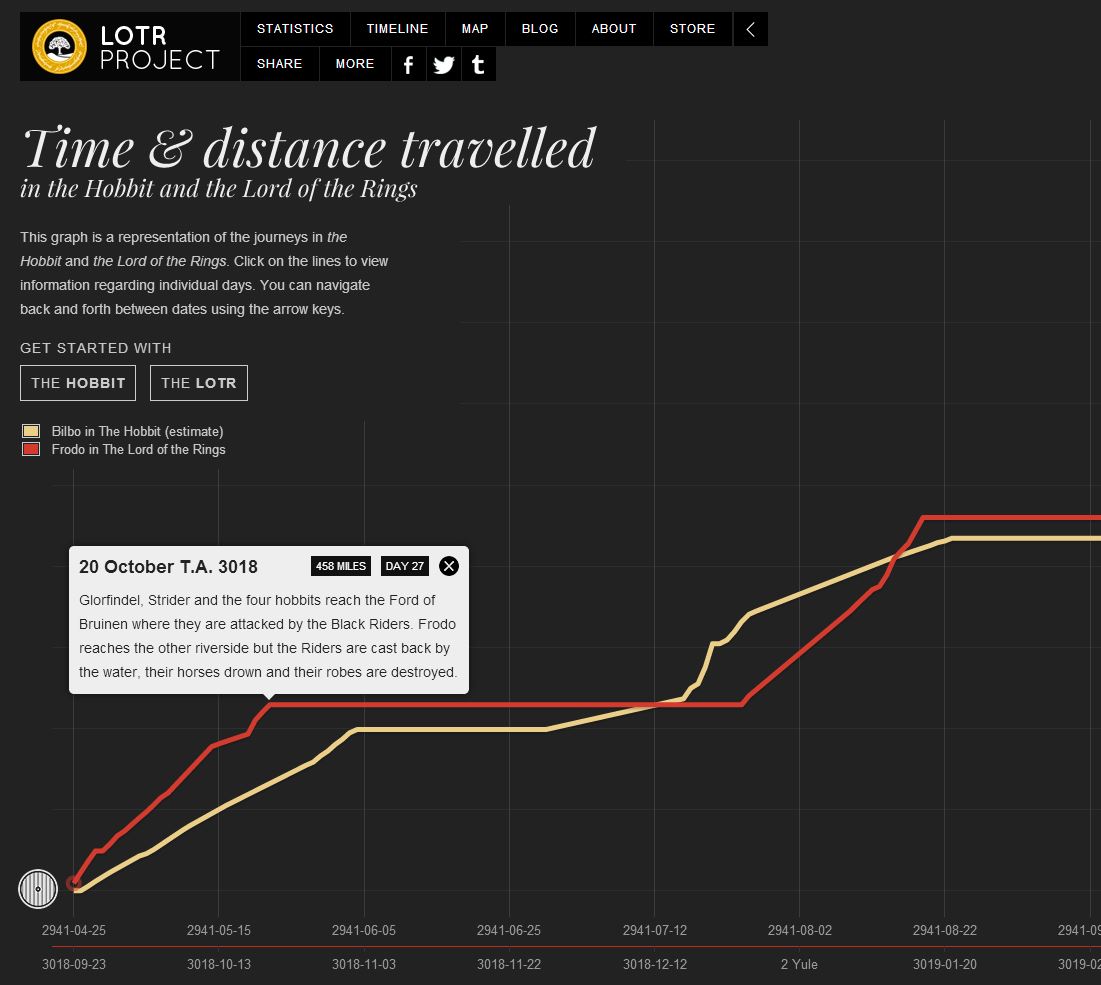
Task: Click axis date 3018-12-12
Action: coord(654,965)
